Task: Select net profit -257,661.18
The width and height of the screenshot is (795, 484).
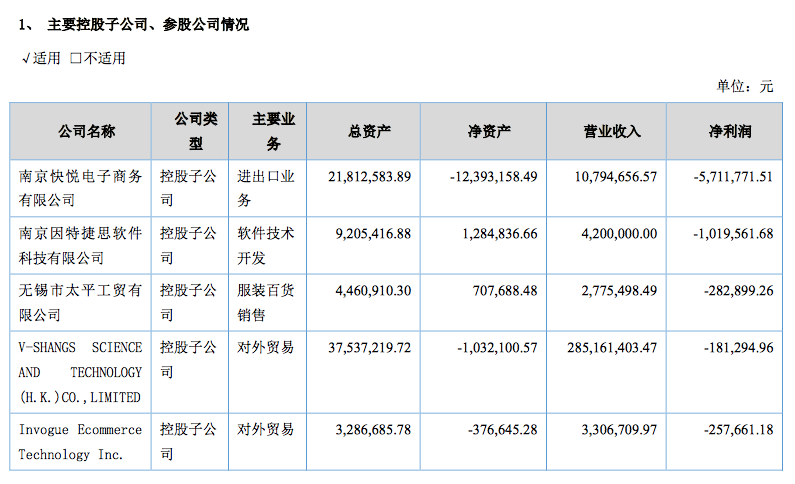Action: pyautogui.click(x=739, y=430)
